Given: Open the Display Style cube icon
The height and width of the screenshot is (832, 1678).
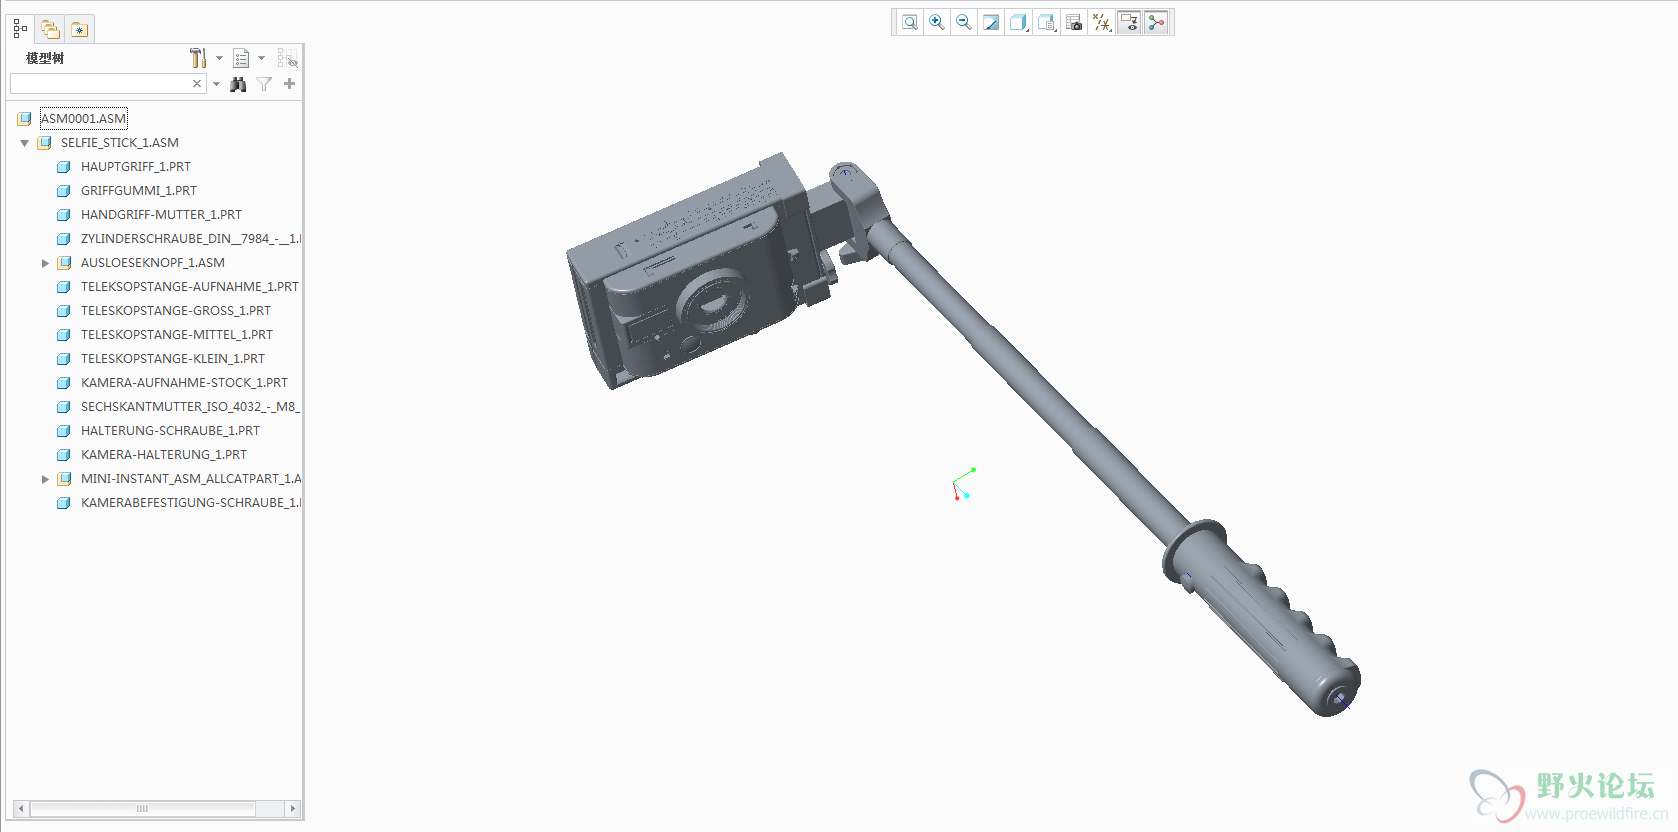Looking at the screenshot, I should click(x=1019, y=22).
